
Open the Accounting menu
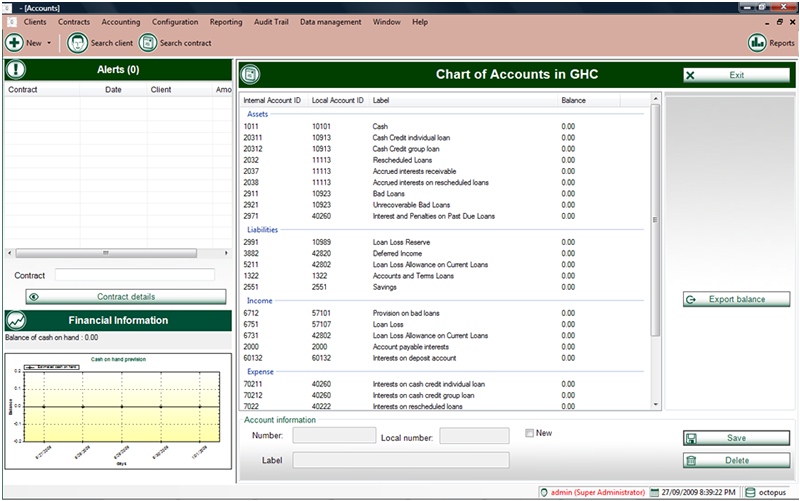[121, 21]
